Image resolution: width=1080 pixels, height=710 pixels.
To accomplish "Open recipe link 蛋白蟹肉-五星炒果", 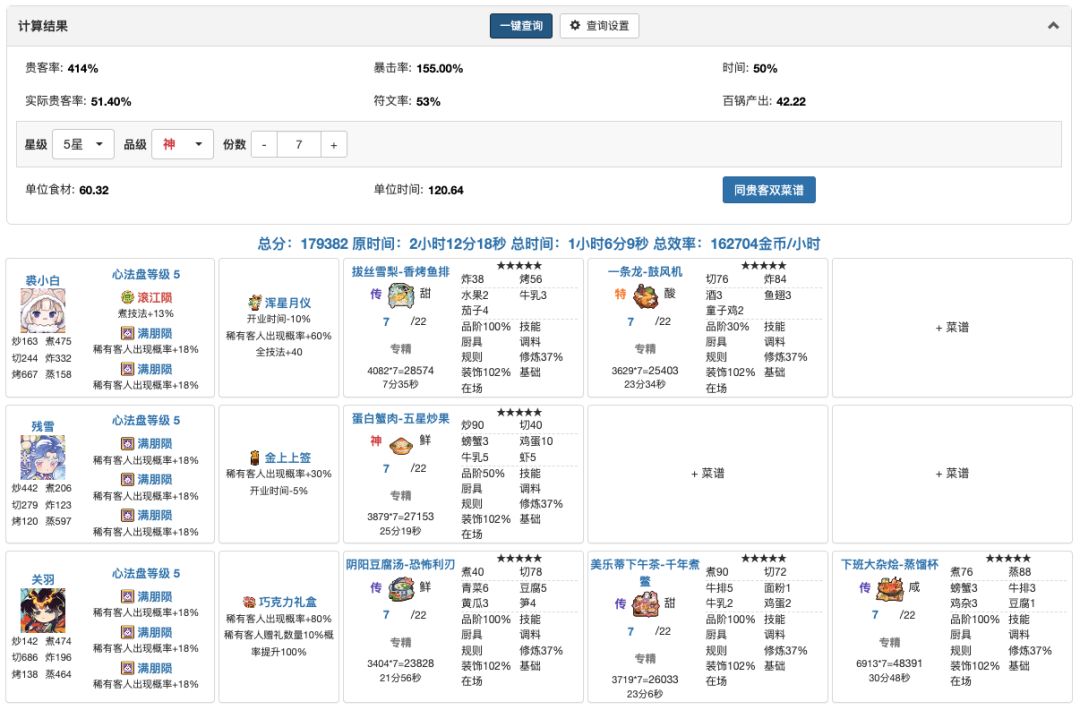I will pos(400,418).
